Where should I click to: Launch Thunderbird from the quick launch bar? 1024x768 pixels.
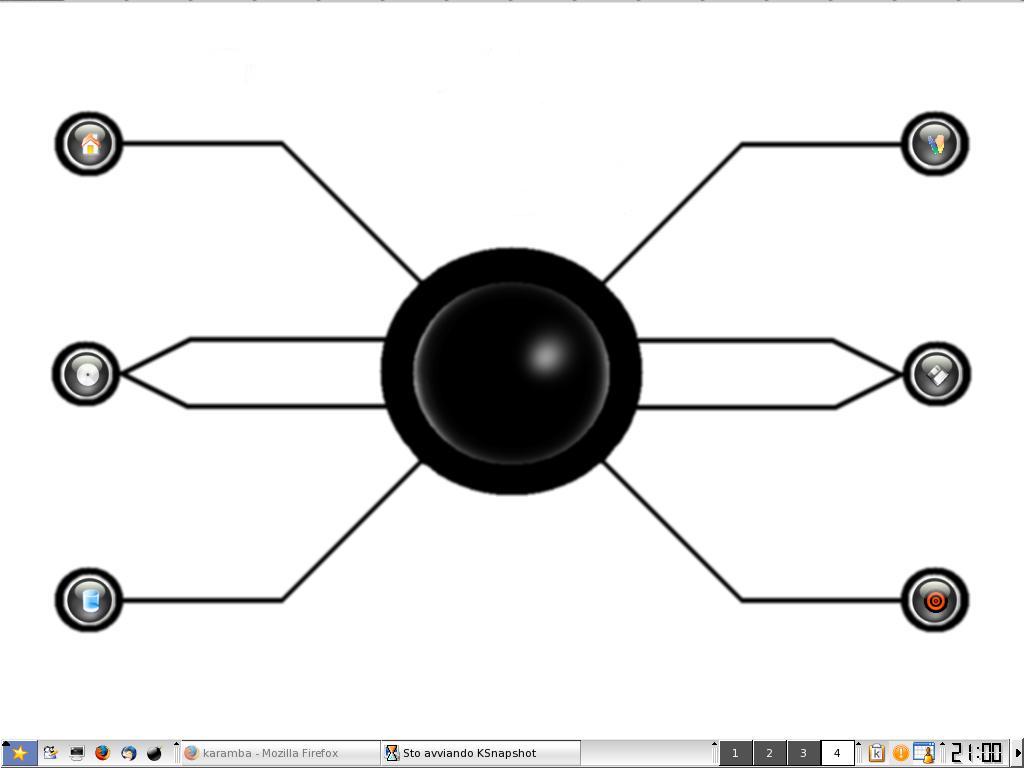pos(129,753)
